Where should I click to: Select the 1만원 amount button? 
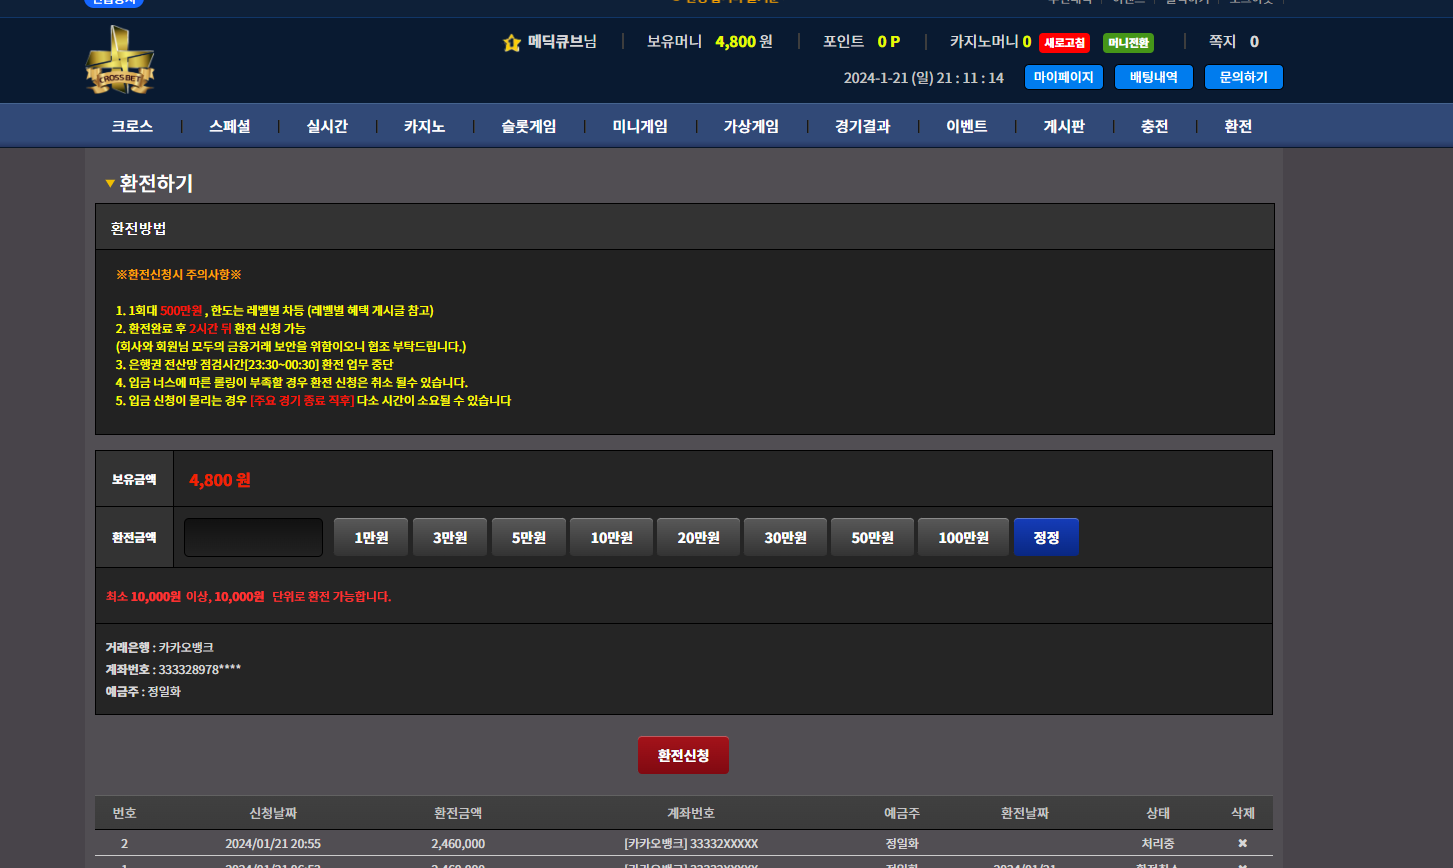click(371, 537)
